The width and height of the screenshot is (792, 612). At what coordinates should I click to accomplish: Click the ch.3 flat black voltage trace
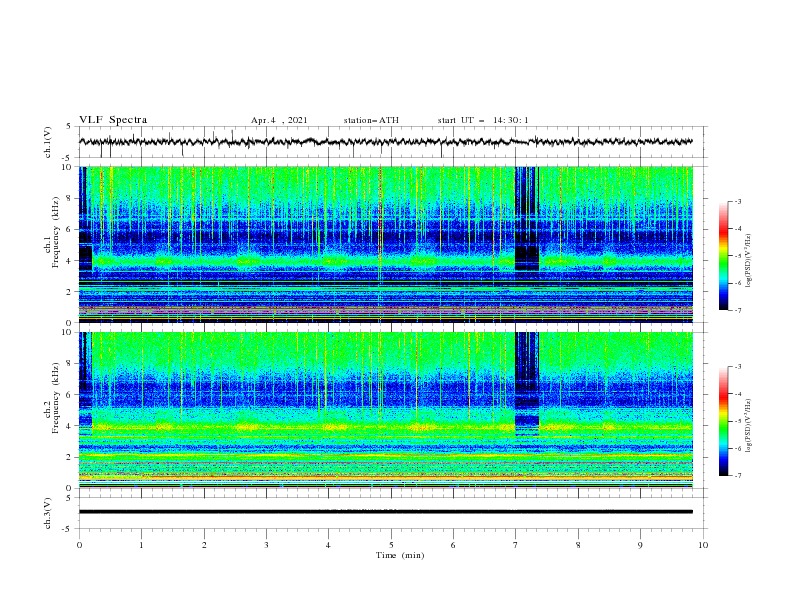coord(385,512)
